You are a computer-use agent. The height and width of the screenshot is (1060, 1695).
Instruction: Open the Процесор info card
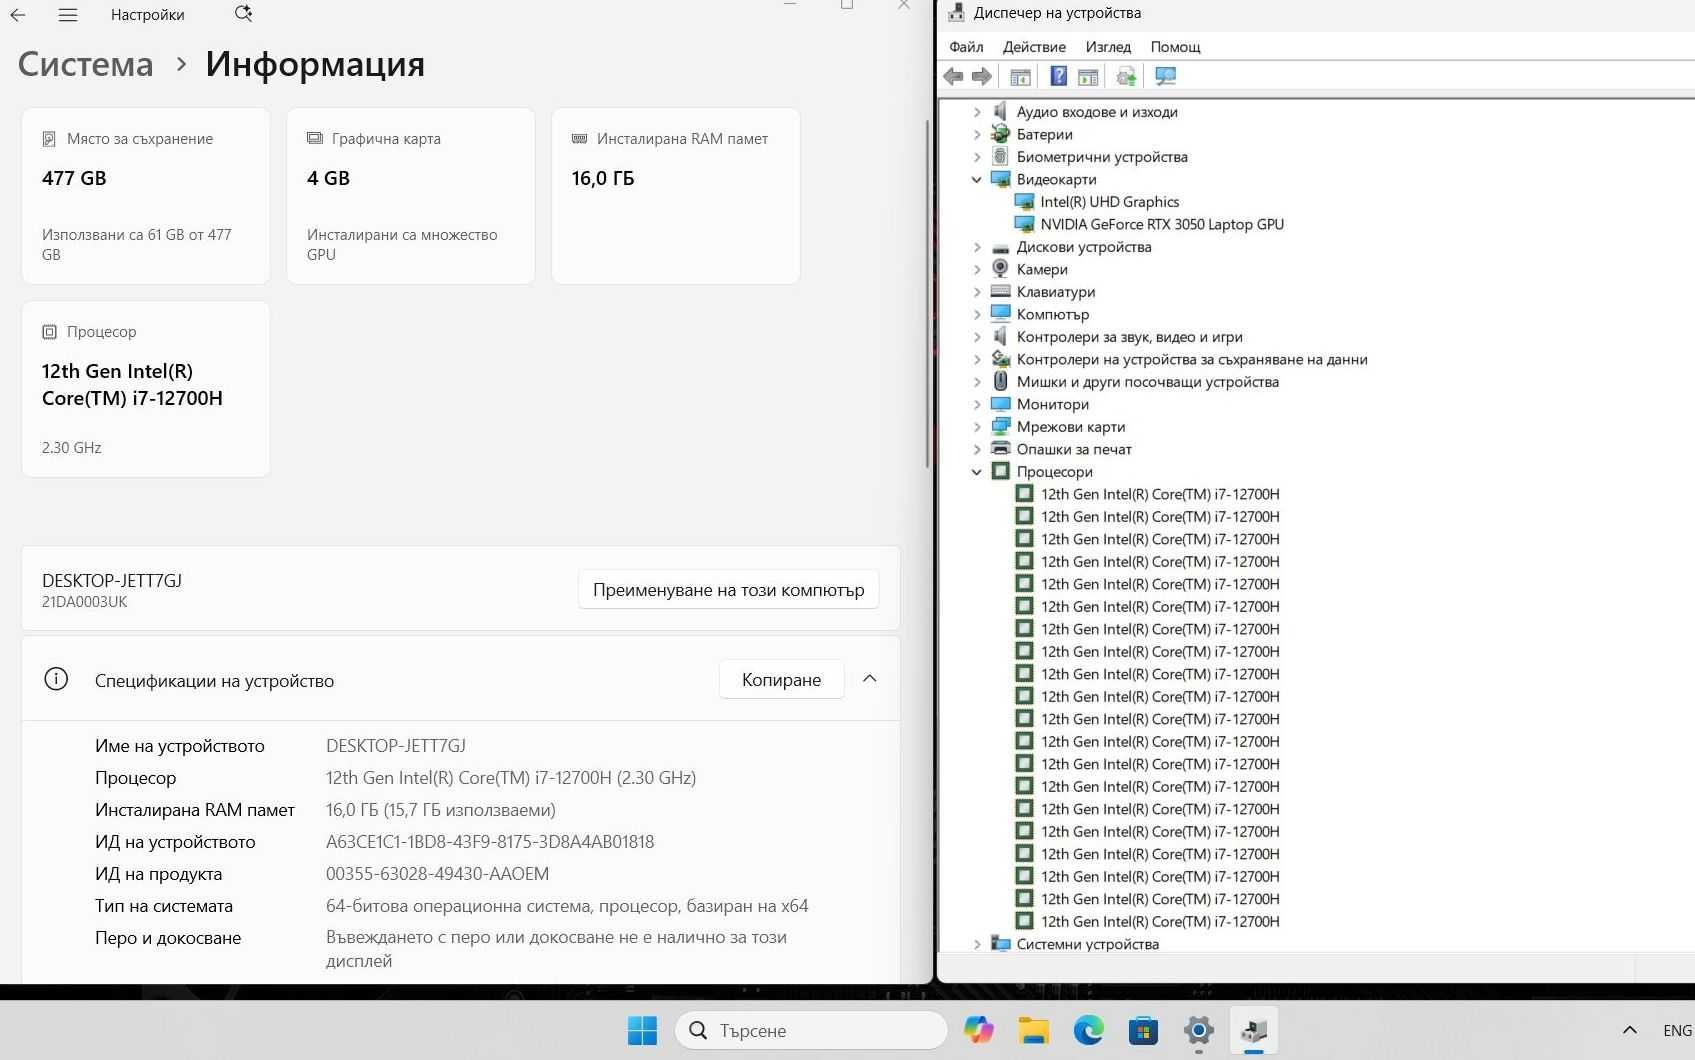[x=146, y=389]
